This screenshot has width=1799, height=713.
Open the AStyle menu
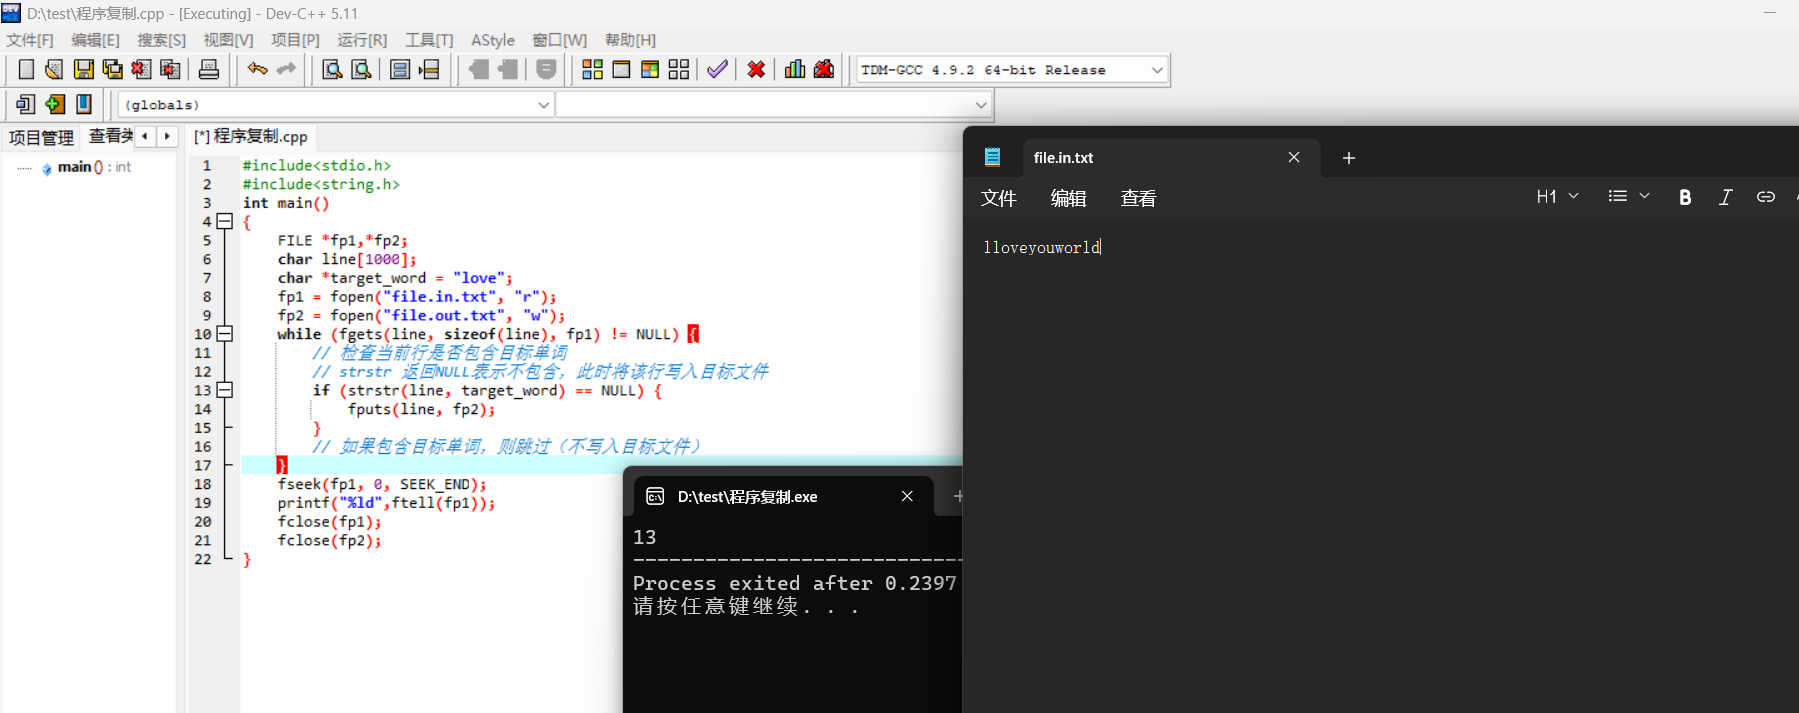(x=493, y=40)
